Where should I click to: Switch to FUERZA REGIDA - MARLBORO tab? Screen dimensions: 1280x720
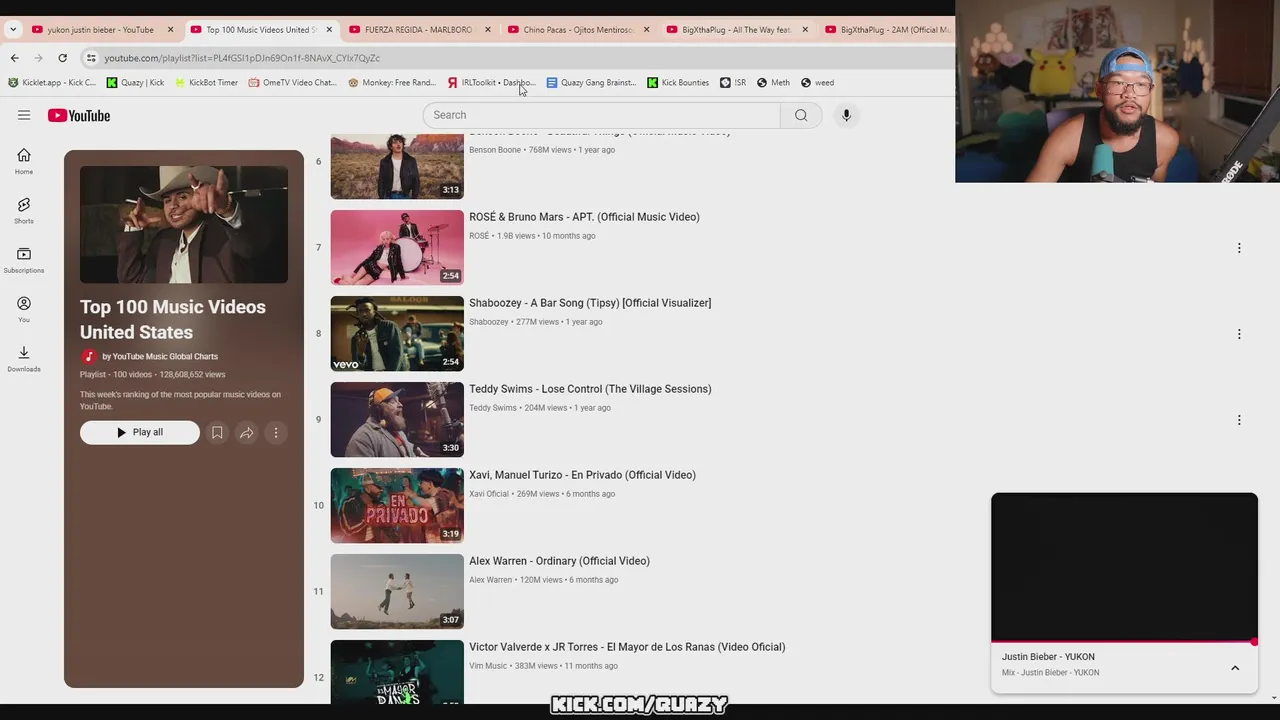(x=418, y=30)
